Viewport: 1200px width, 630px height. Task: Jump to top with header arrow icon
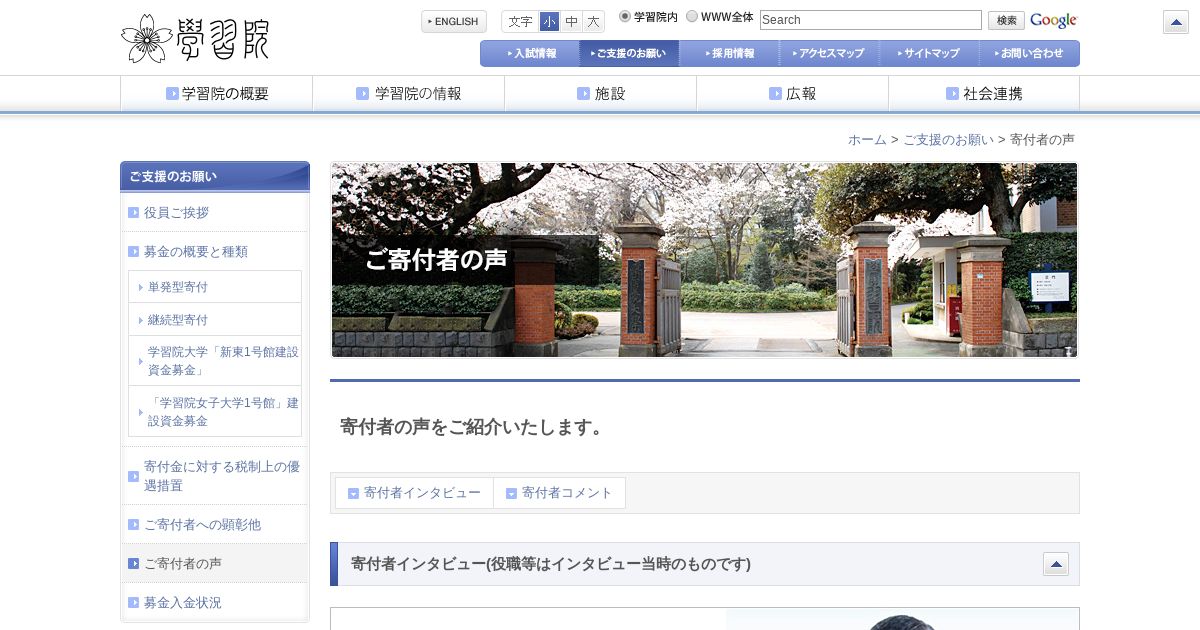coord(1176,22)
